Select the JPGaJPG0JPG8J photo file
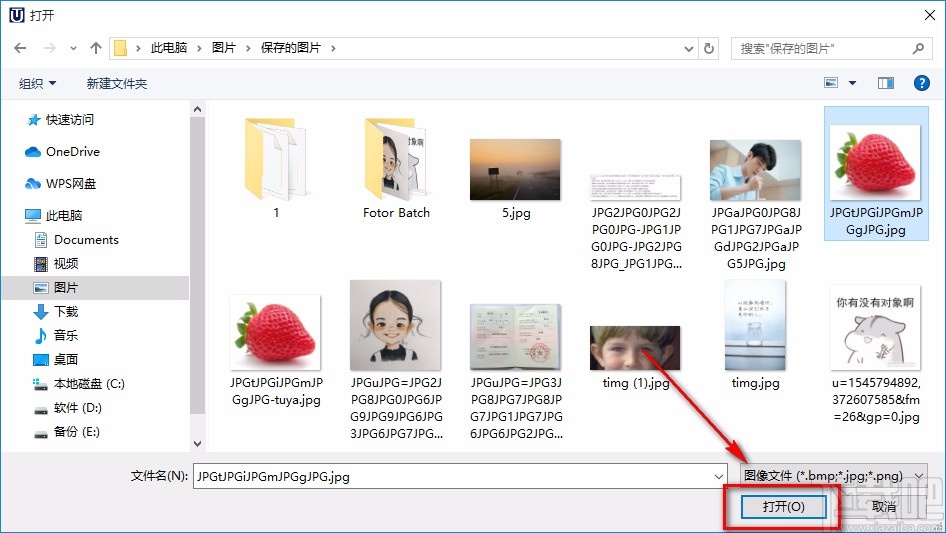 pos(756,204)
